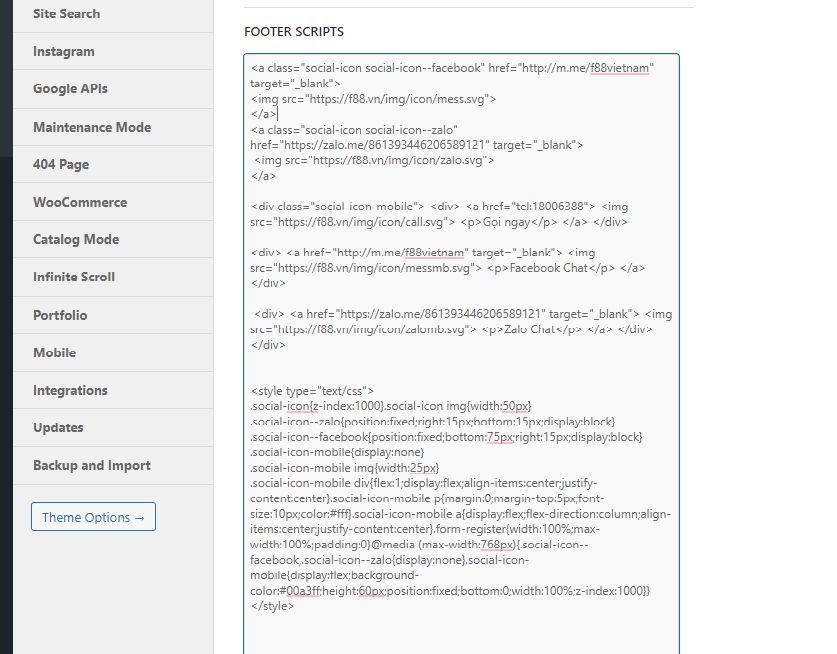The width and height of the screenshot is (837, 654).
Task: Select the Portfolio tab
Action: 60,315
